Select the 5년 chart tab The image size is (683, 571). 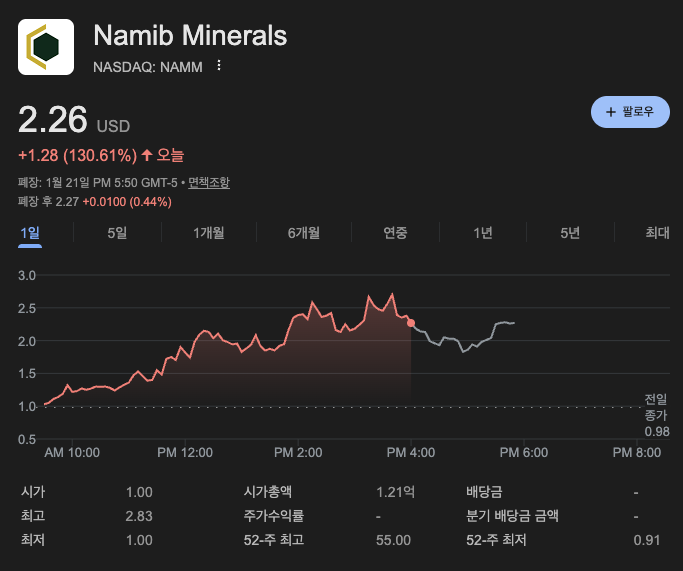(x=570, y=233)
